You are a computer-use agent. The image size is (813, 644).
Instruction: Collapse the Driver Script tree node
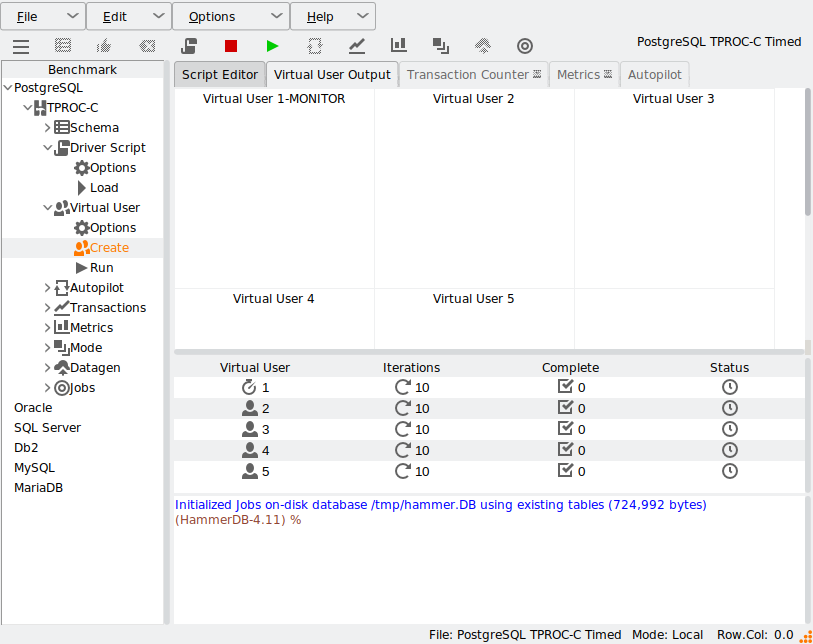[47, 148]
